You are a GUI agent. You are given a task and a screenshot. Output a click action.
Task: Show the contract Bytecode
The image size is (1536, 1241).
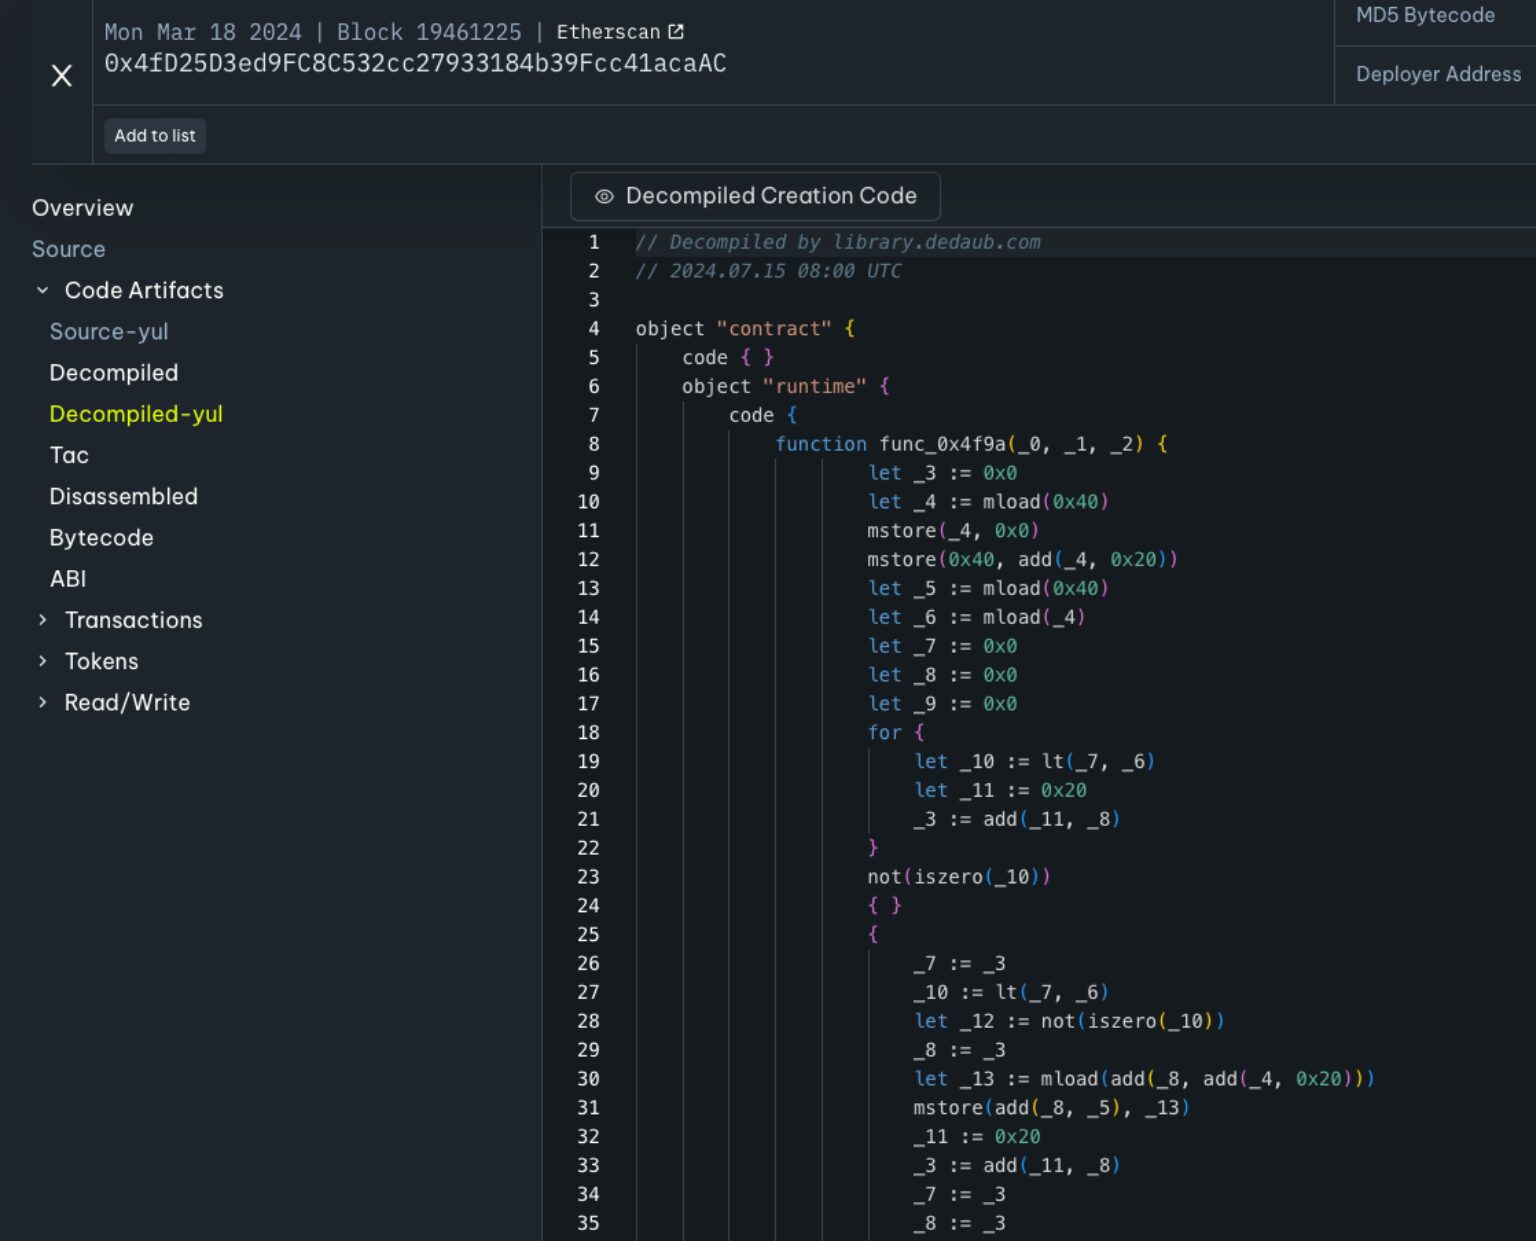coord(101,538)
